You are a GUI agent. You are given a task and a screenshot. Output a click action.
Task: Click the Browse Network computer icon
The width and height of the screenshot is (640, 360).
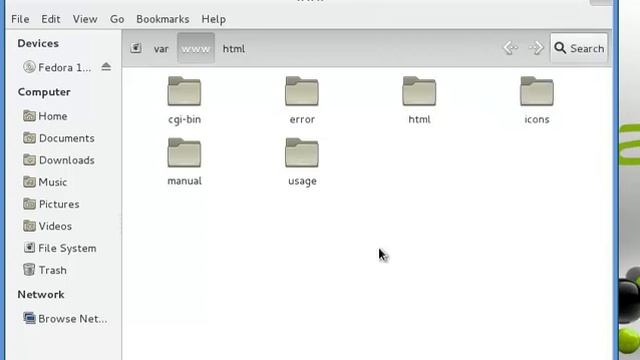click(x=29, y=318)
